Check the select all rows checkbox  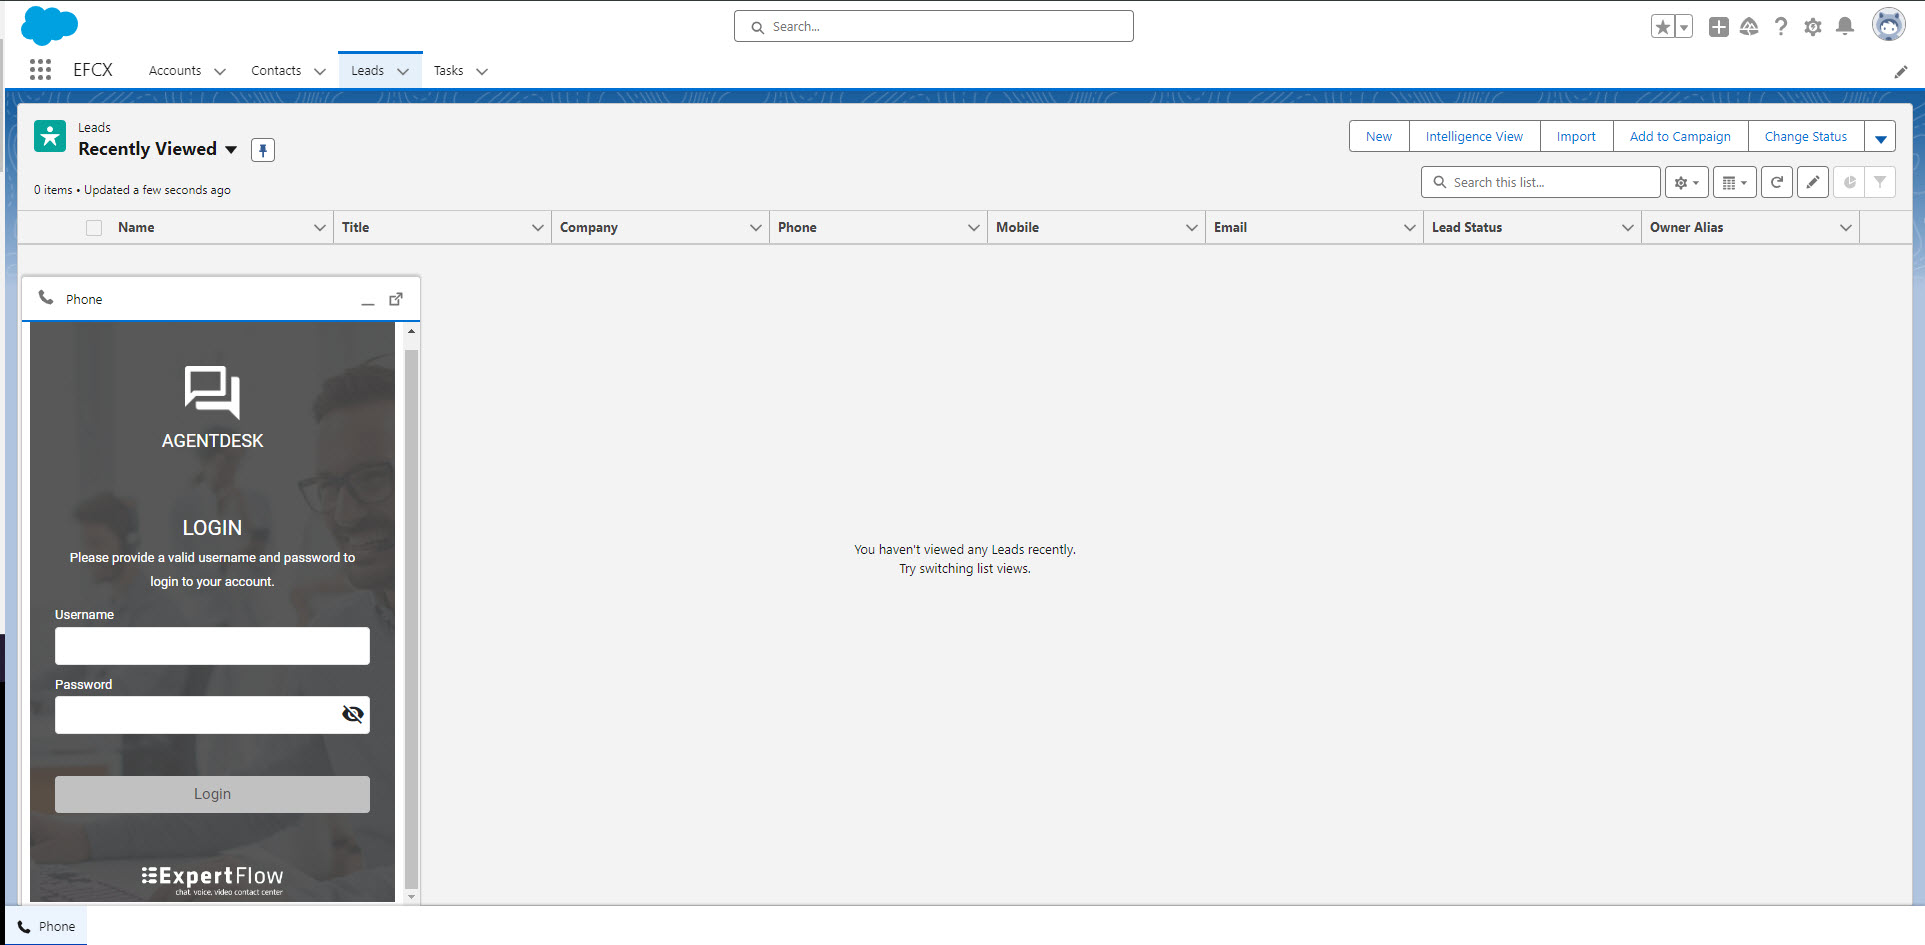click(94, 228)
